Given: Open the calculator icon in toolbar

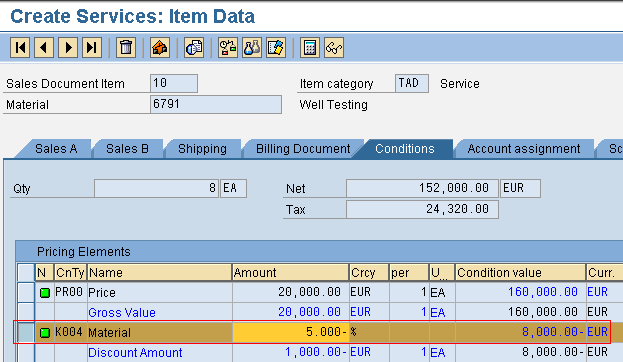Looking at the screenshot, I should pos(310,48).
